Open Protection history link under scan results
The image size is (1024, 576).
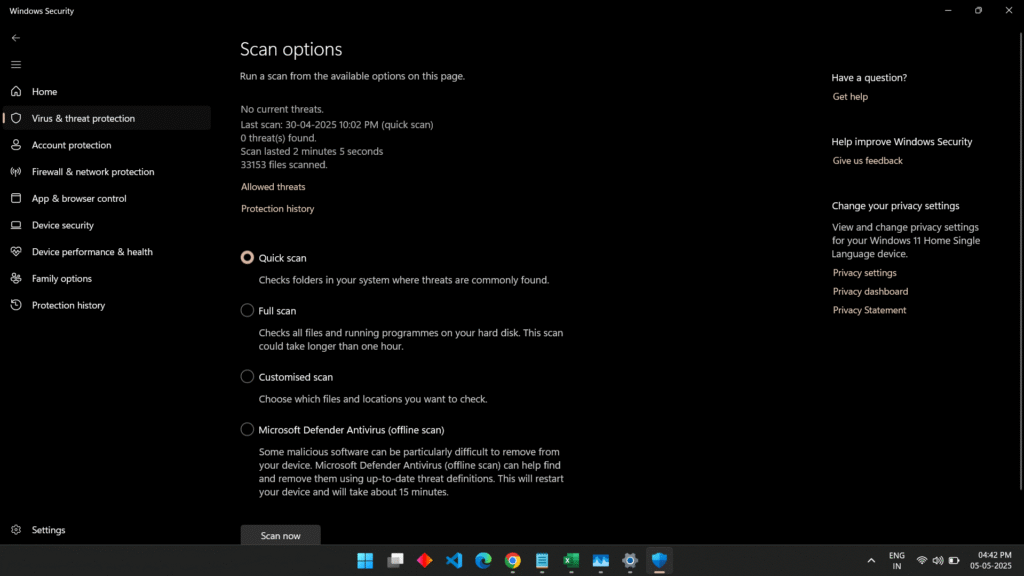(278, 208)
